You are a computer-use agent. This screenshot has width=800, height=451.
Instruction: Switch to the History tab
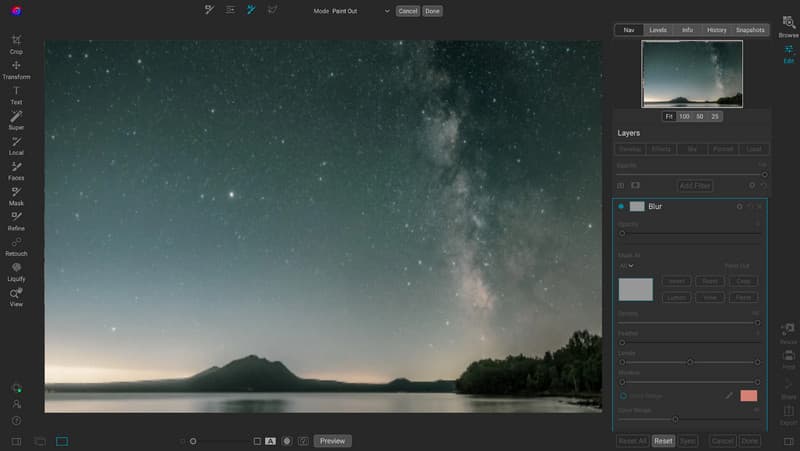(x=716, y=30)
